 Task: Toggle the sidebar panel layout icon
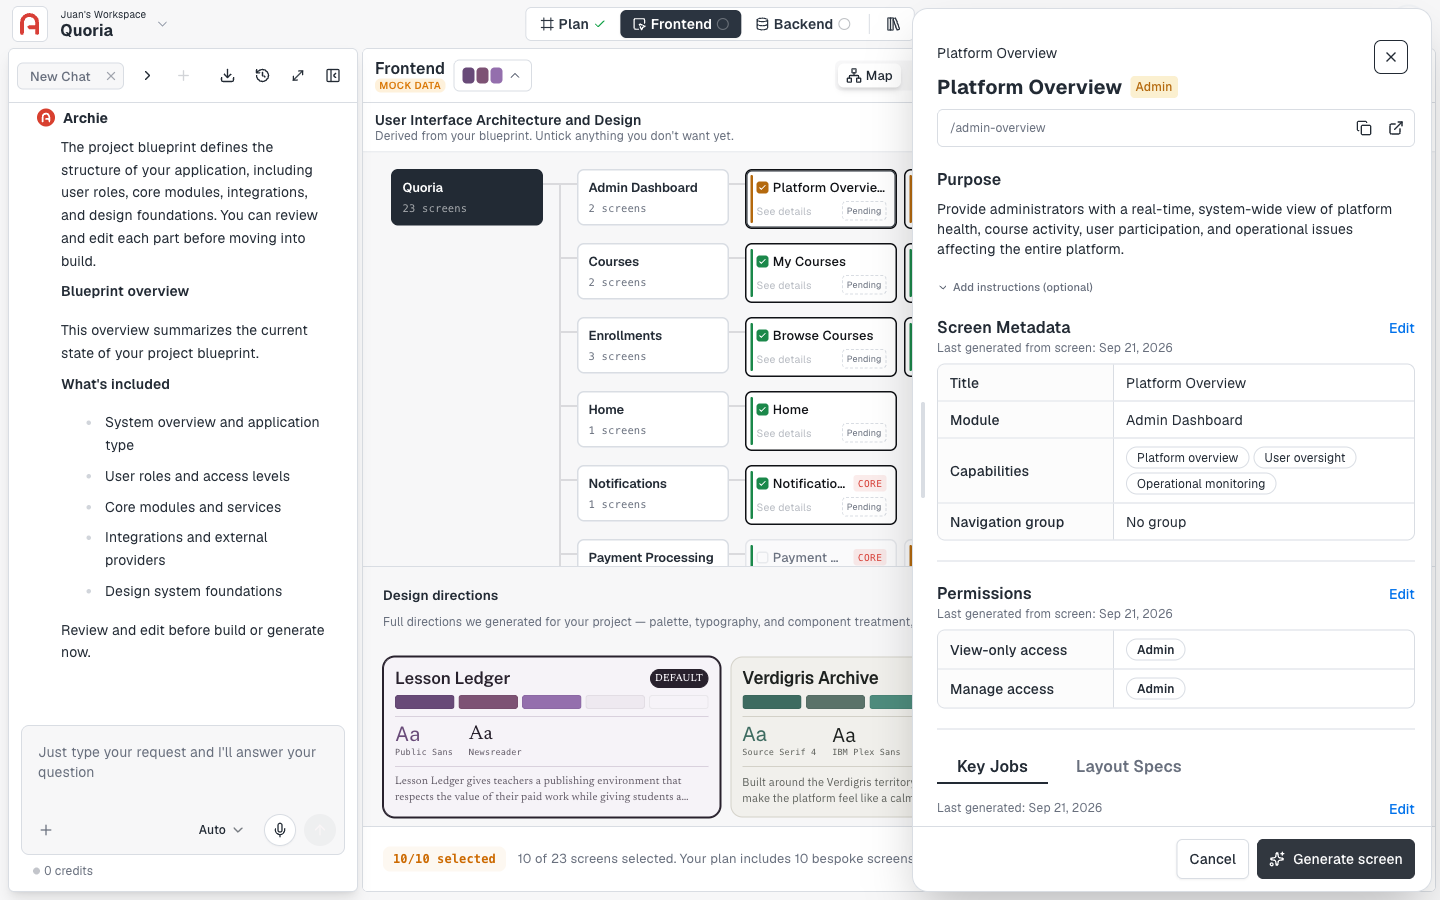click(x=333, y=76)
